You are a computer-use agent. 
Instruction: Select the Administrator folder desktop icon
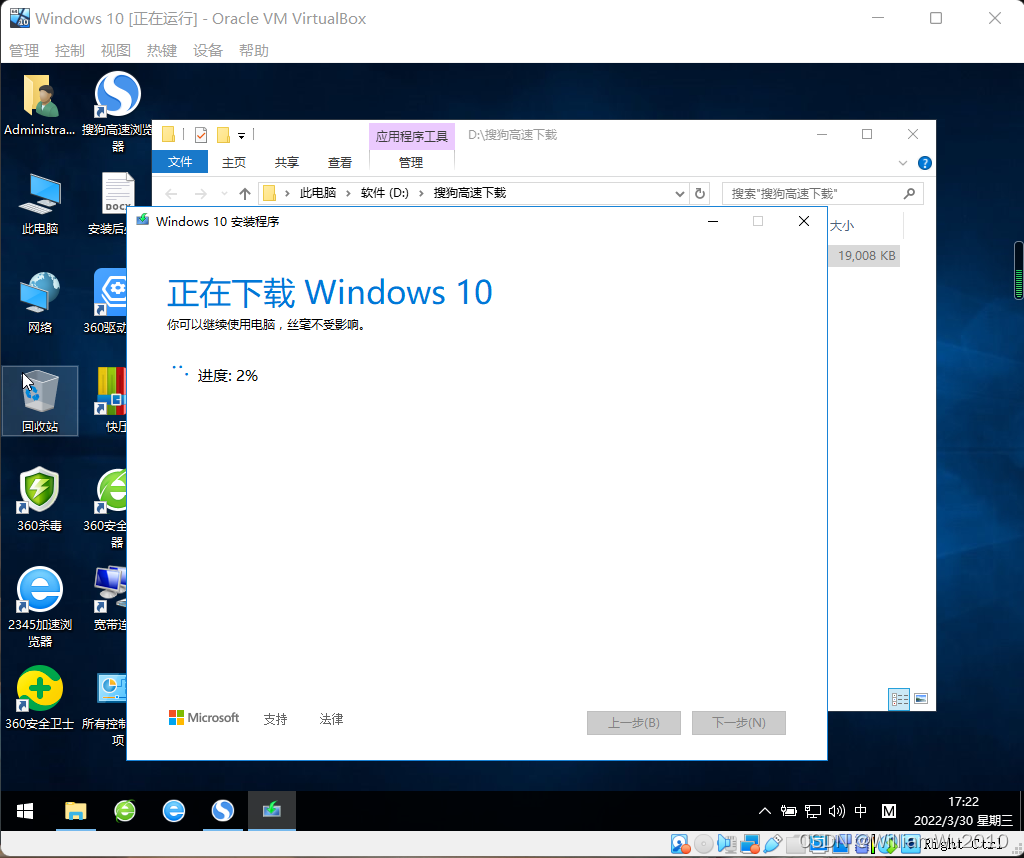(x=40, y=104)
